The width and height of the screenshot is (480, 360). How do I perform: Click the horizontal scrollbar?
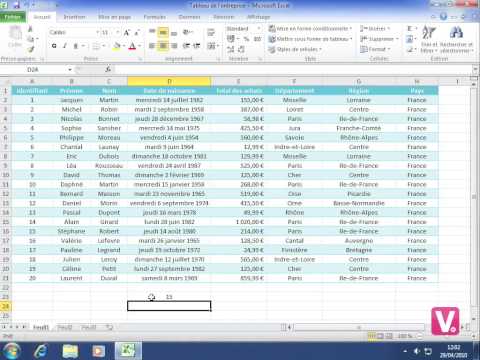359,327
